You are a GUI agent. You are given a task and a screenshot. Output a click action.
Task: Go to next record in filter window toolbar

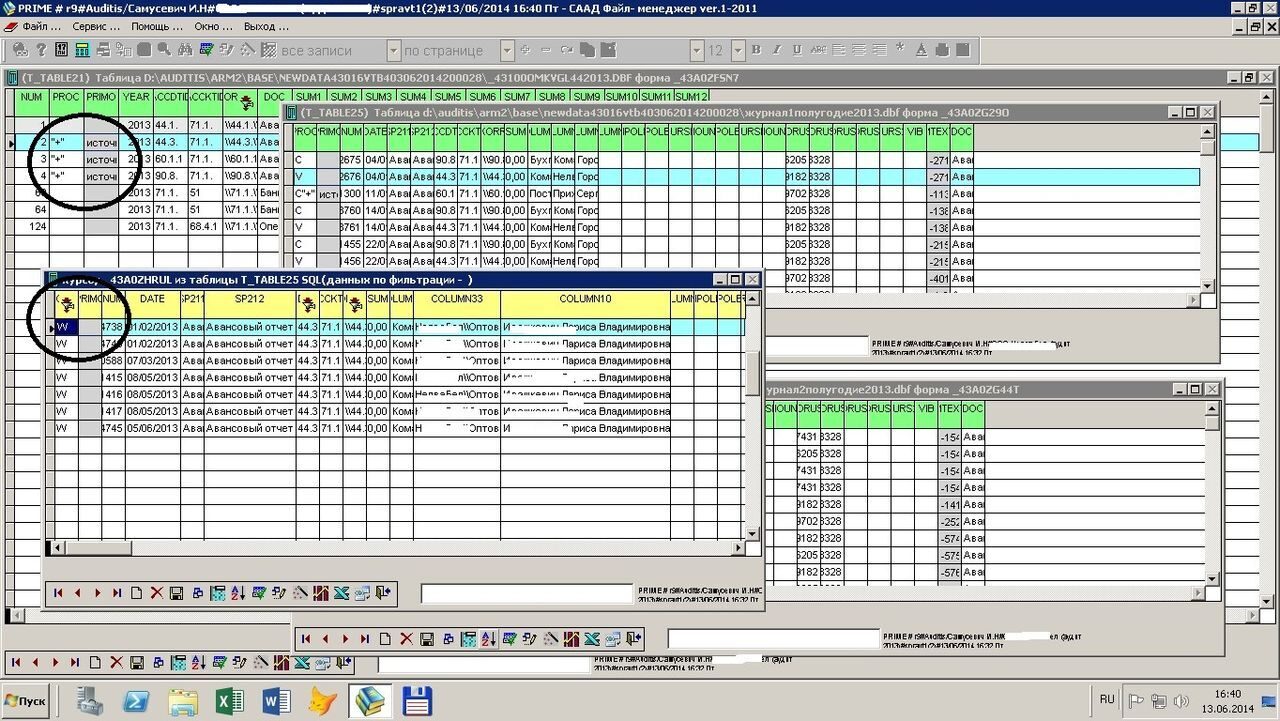98,593
